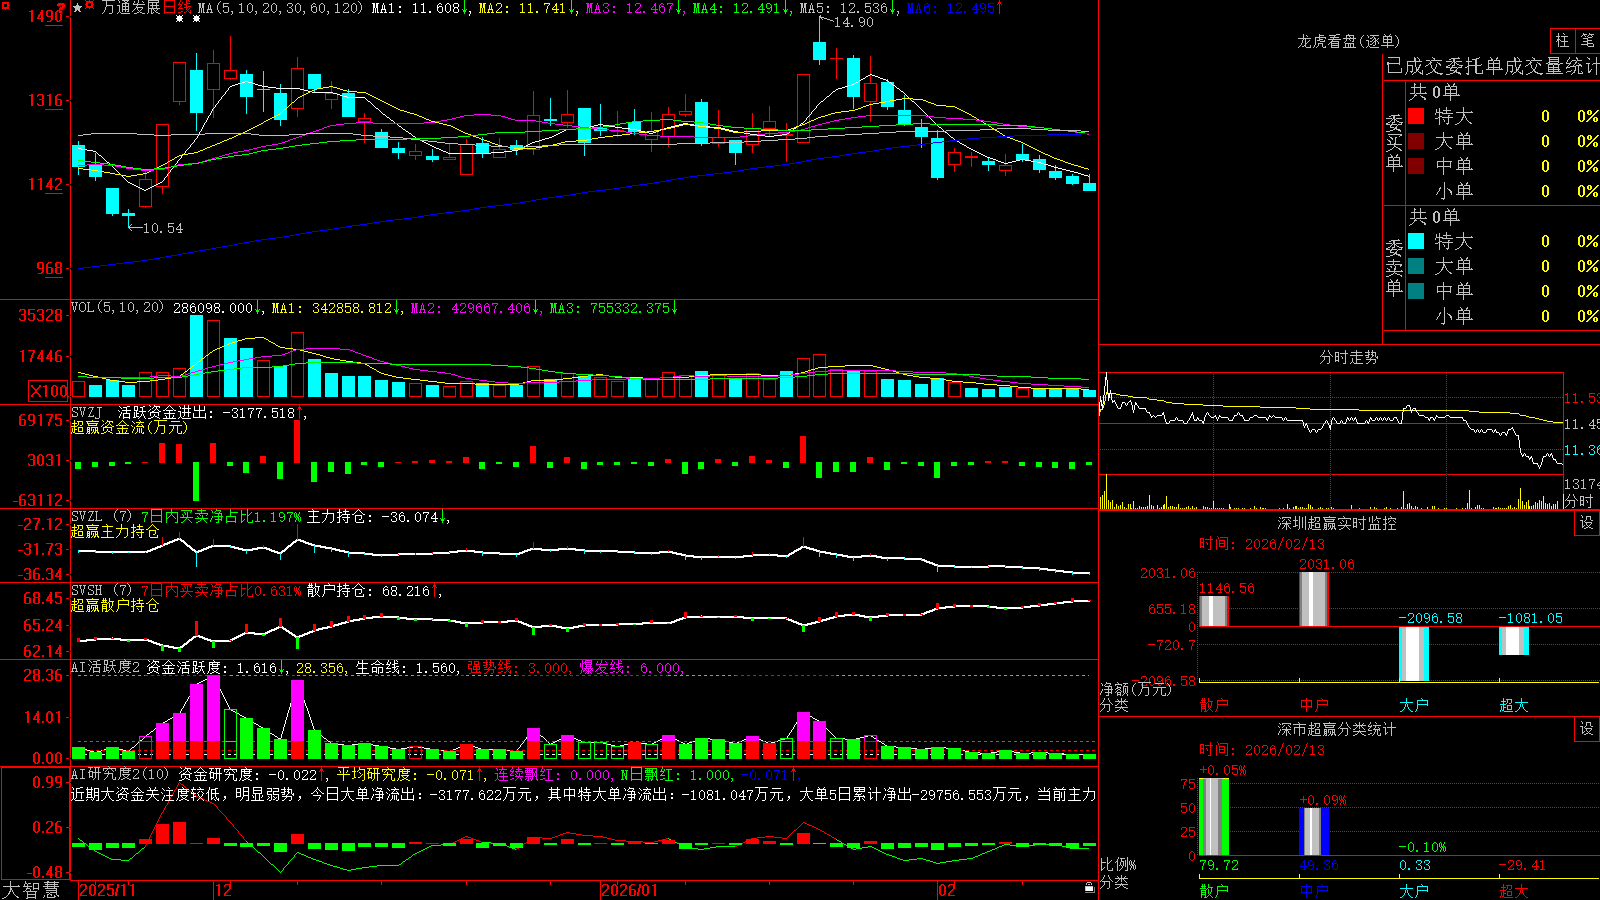Screen dimensions: 1600x900
Task: Click the 中户 bar labeled 2031.06
Action: point(1313,599)
